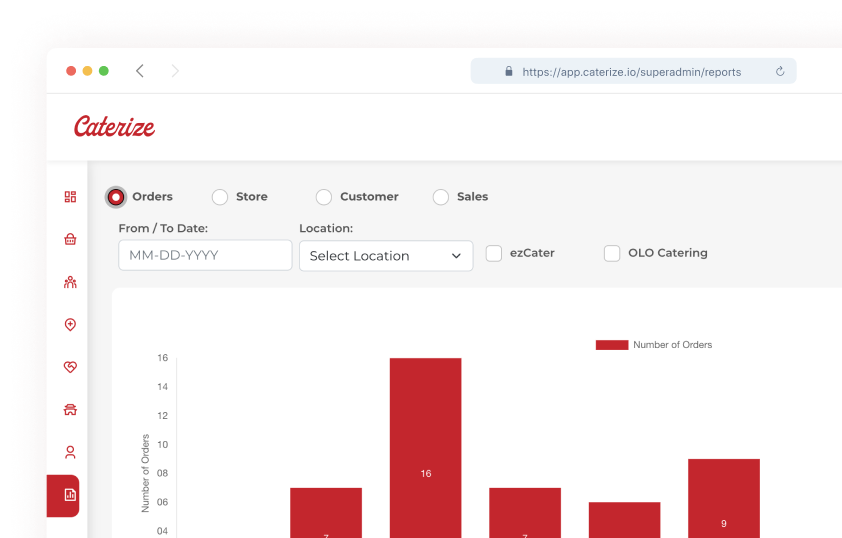
Task: Toggle the Number of Orders legend swatch
Action: click(x=612, y=345)
